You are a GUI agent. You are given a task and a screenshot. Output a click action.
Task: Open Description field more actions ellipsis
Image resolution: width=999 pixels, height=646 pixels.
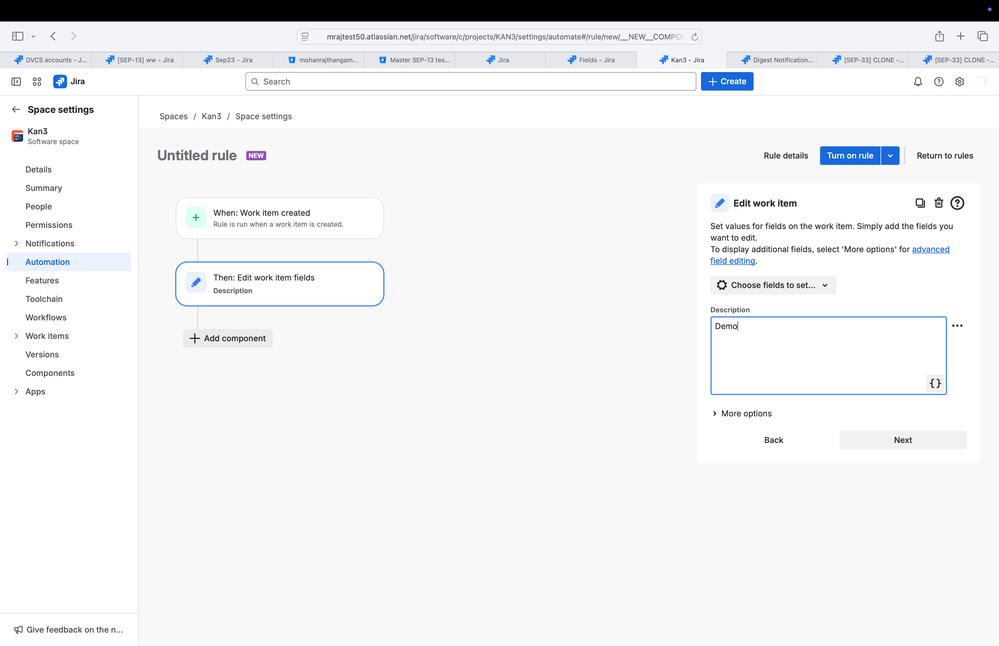[x=957, y=326]
